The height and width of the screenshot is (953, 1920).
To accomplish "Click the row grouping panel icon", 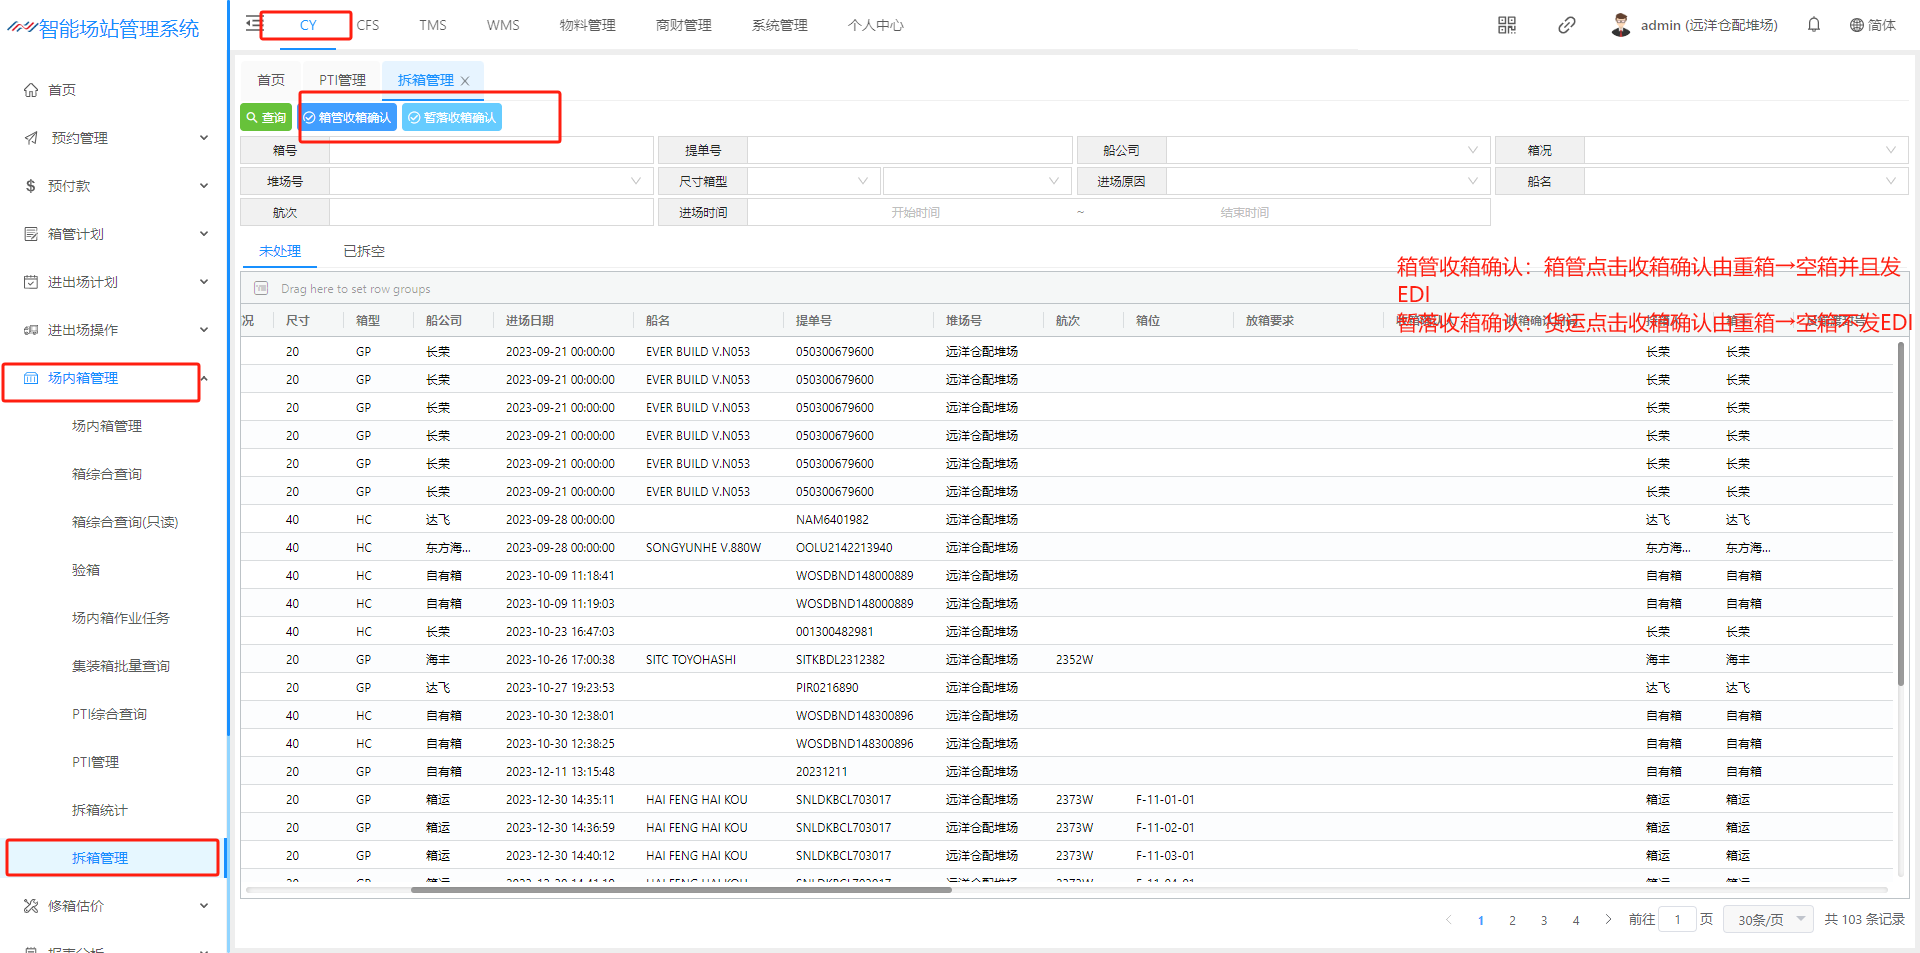I will point(261,289).
